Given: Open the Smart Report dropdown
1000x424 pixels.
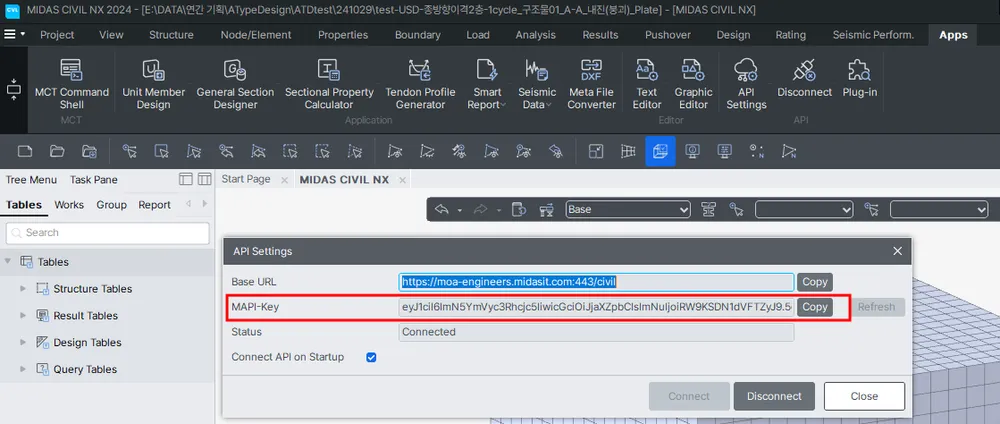Looking at the screenshot, I should pos(487,84).
